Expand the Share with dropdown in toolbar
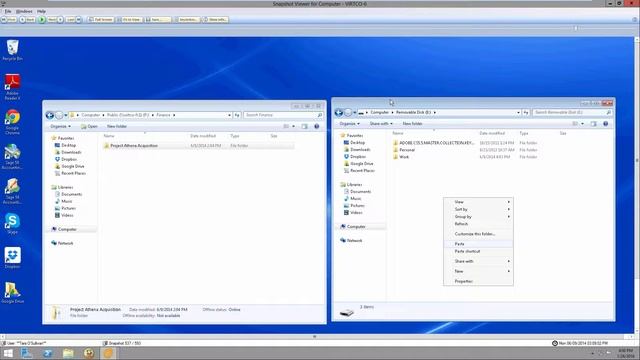 coord(381,124)
